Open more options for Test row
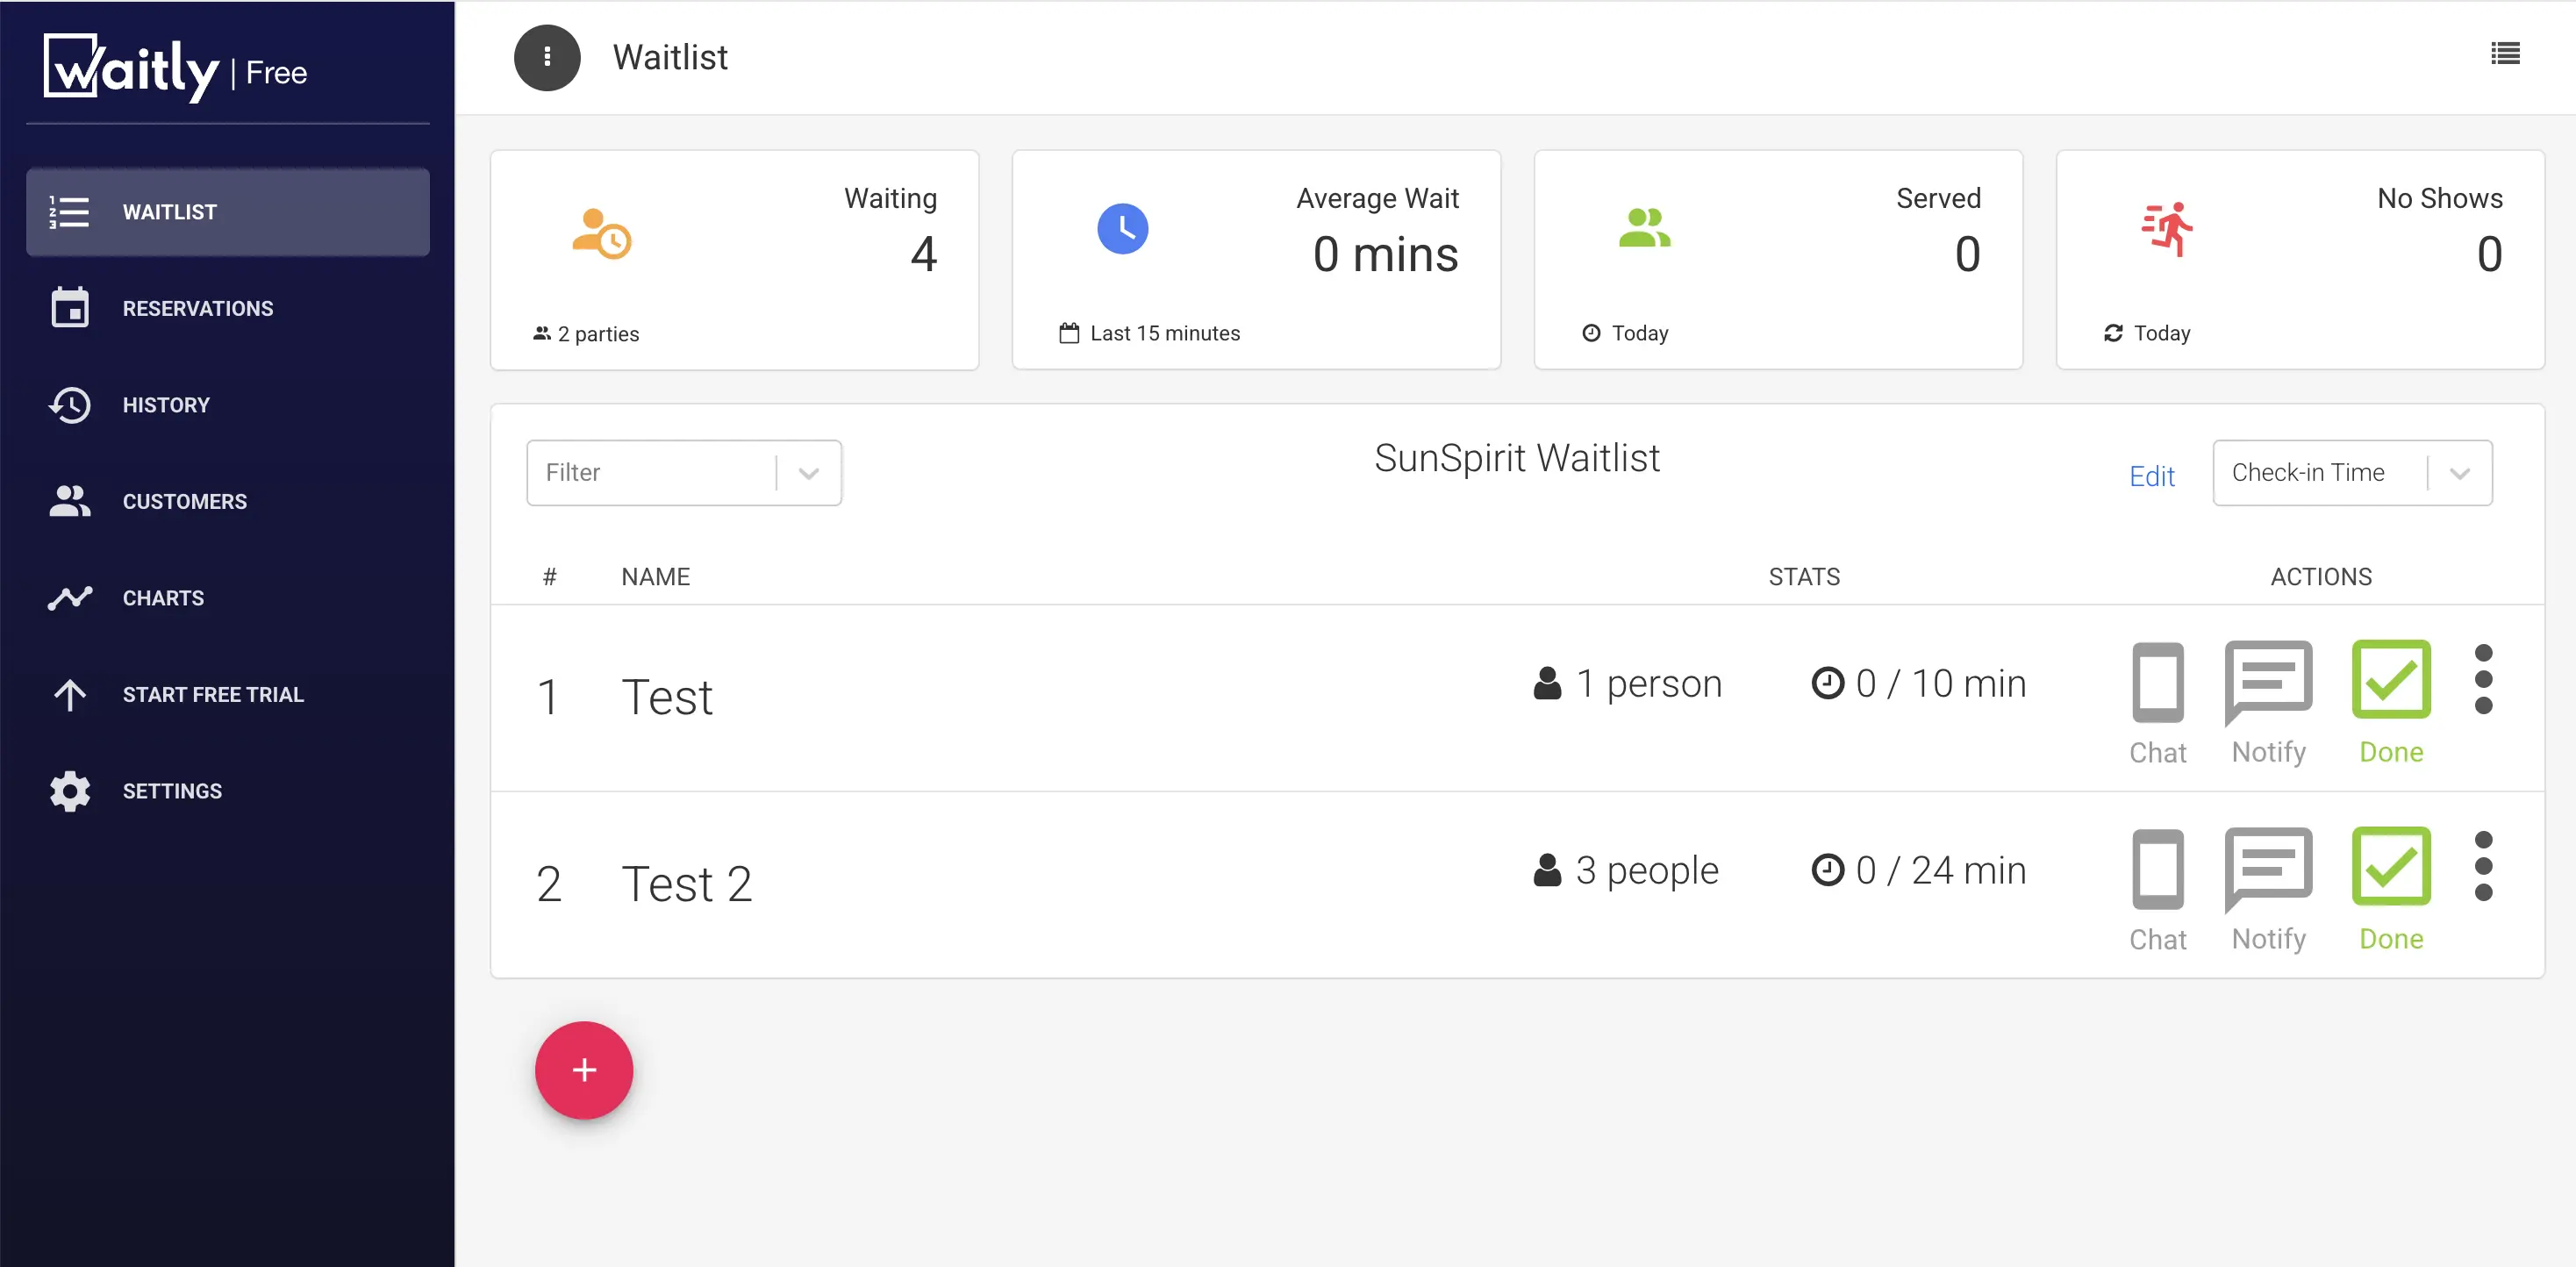Image resolution: width=2576 pixels, height=1267 pixels. coord(2483,680)
